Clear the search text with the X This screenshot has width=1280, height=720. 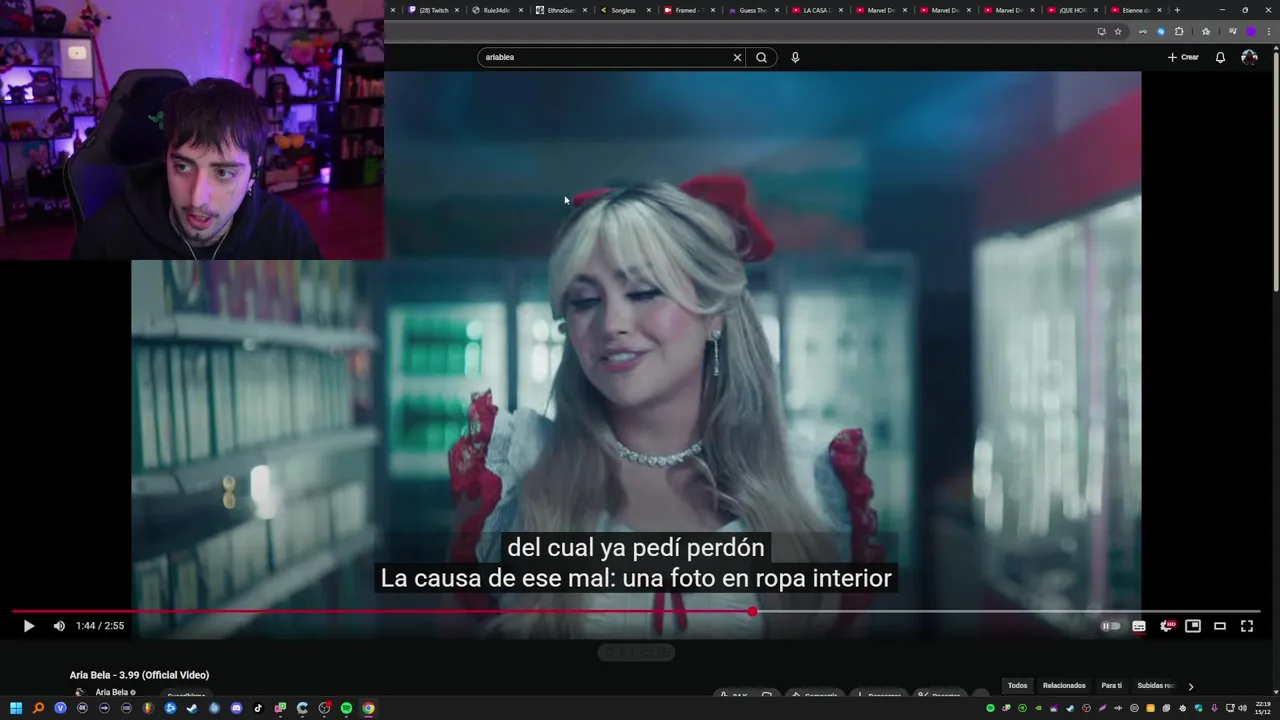[737, 57]
